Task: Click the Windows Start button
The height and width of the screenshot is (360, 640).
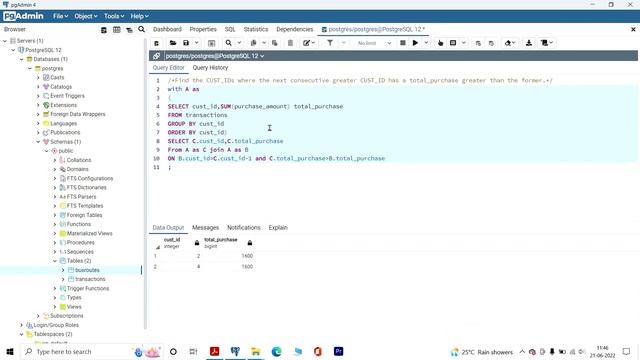Action: coord(10,351)
